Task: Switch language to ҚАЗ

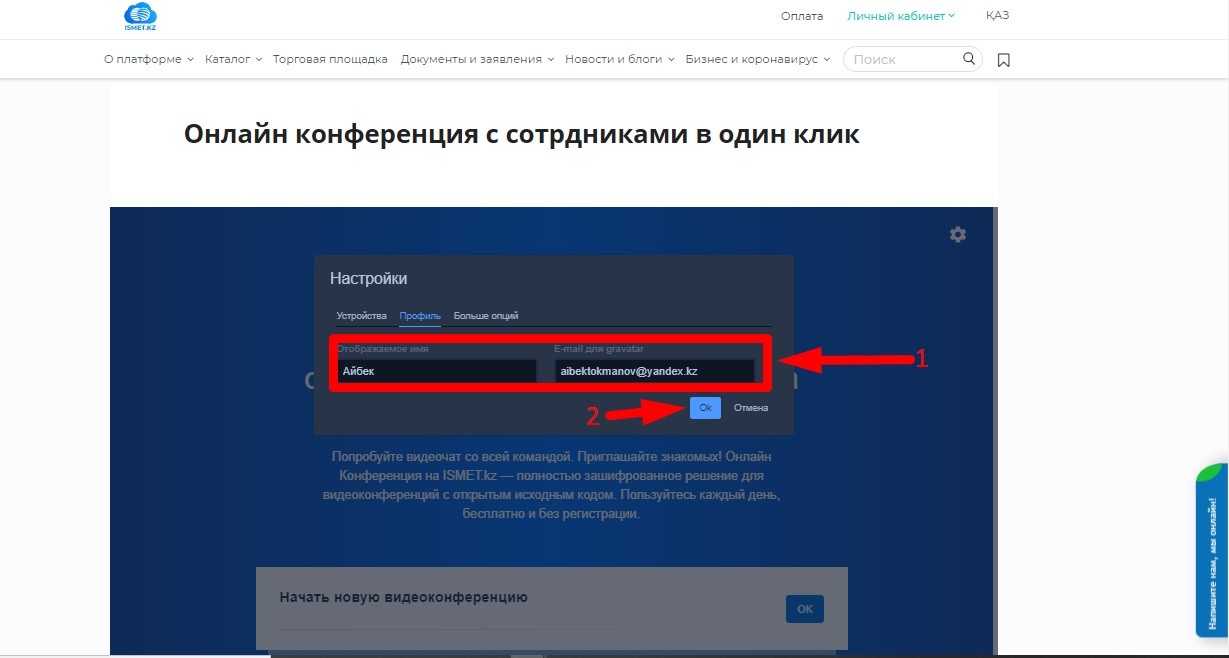Action: tap(997, 16)
